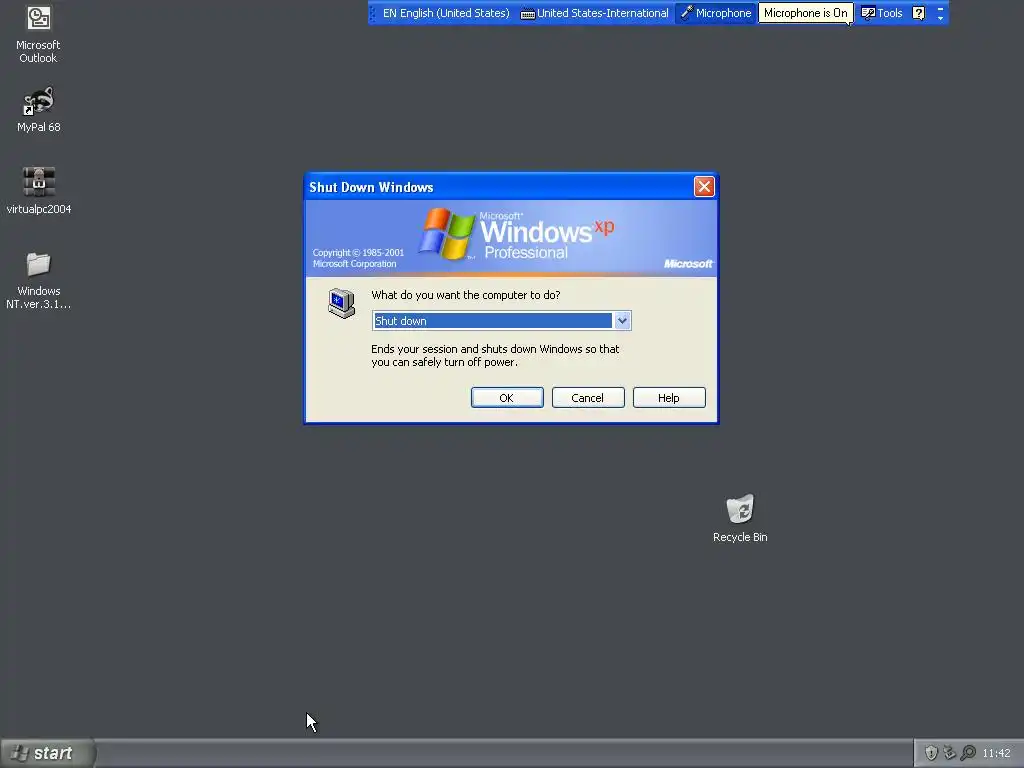Click the language bar drag handle
The image size is (1024, 768).
pyautogui.click(x=373, y=13)
